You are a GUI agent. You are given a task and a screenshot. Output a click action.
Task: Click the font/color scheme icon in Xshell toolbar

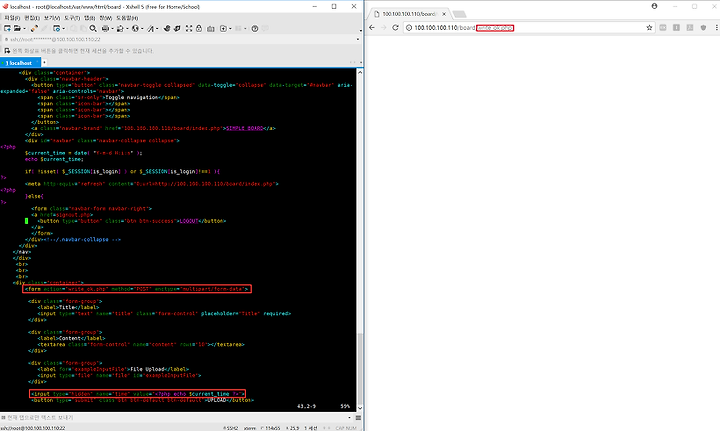(150, 28)
